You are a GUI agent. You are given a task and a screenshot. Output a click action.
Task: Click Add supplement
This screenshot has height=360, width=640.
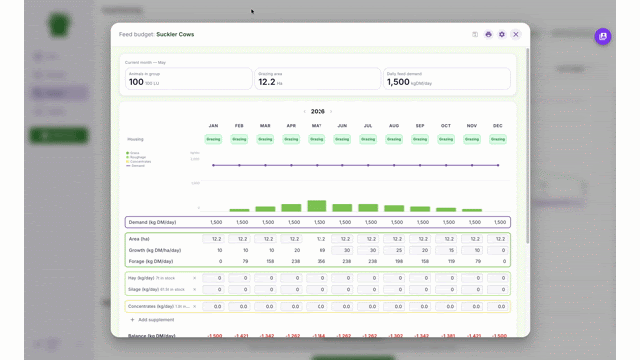tap(152, 320)
